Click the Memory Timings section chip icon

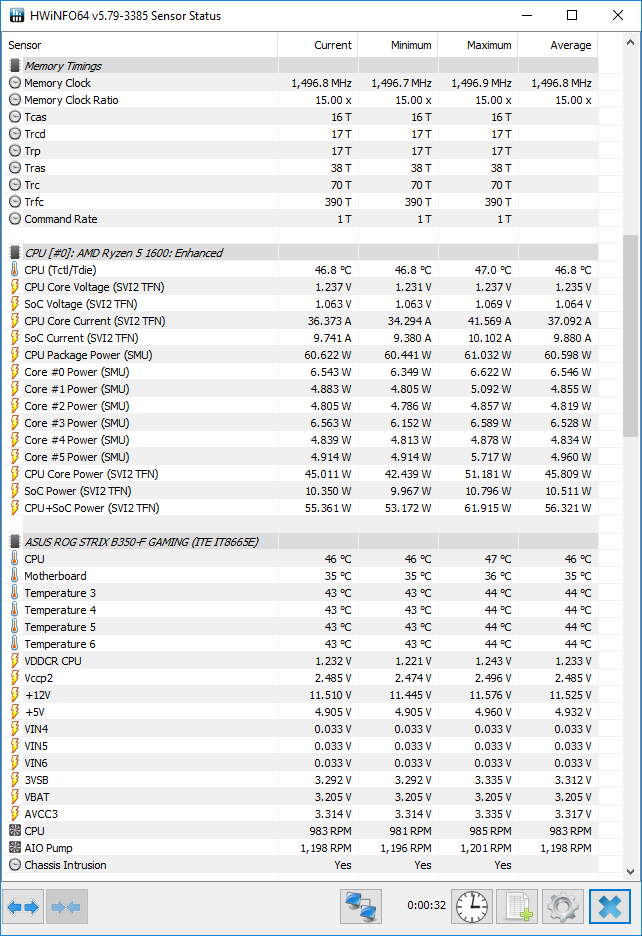(x=15, y=66)
